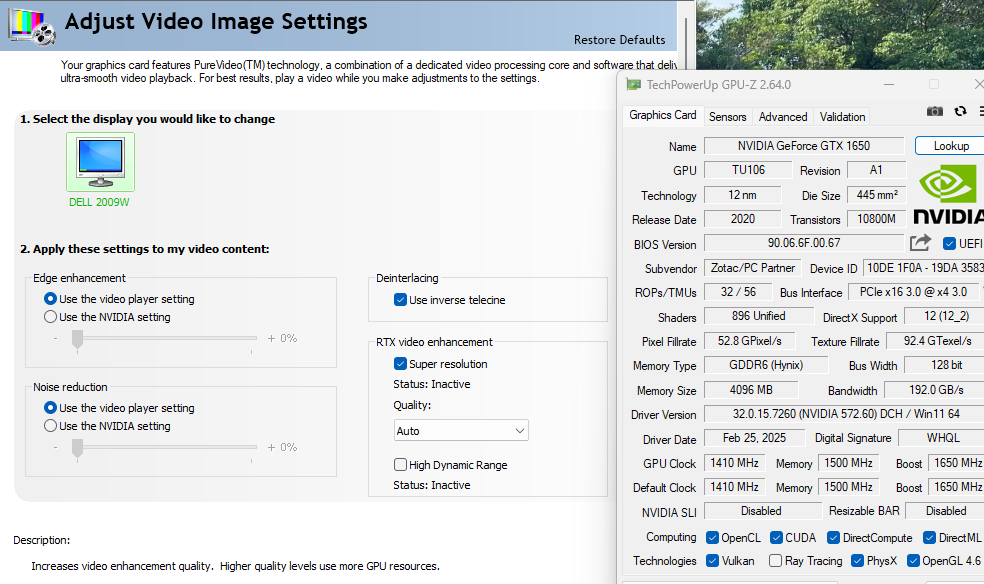The width and height of the screenshot is (984, 584).
Task: Click the DirectX Support field 12 (12_2)
Action: (x=944, y=316)
